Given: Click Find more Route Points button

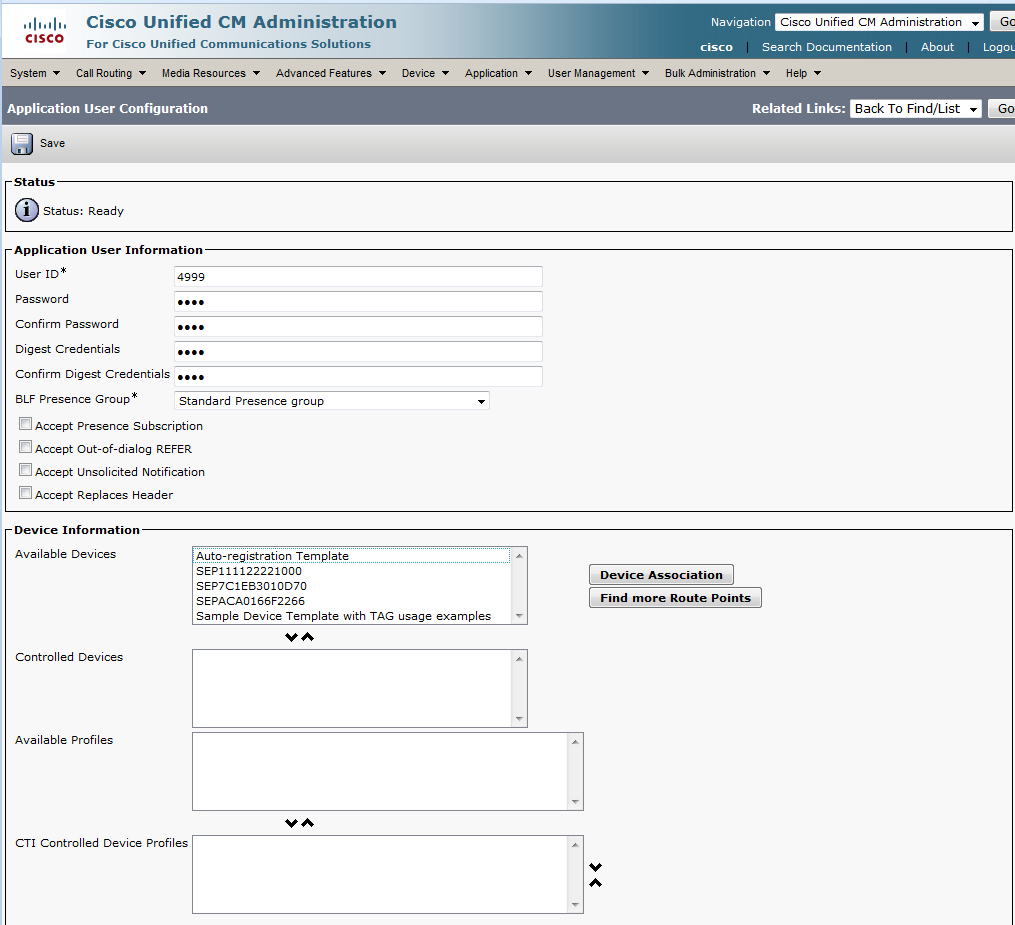Looking at the screenshot, I should coord(675,598).
